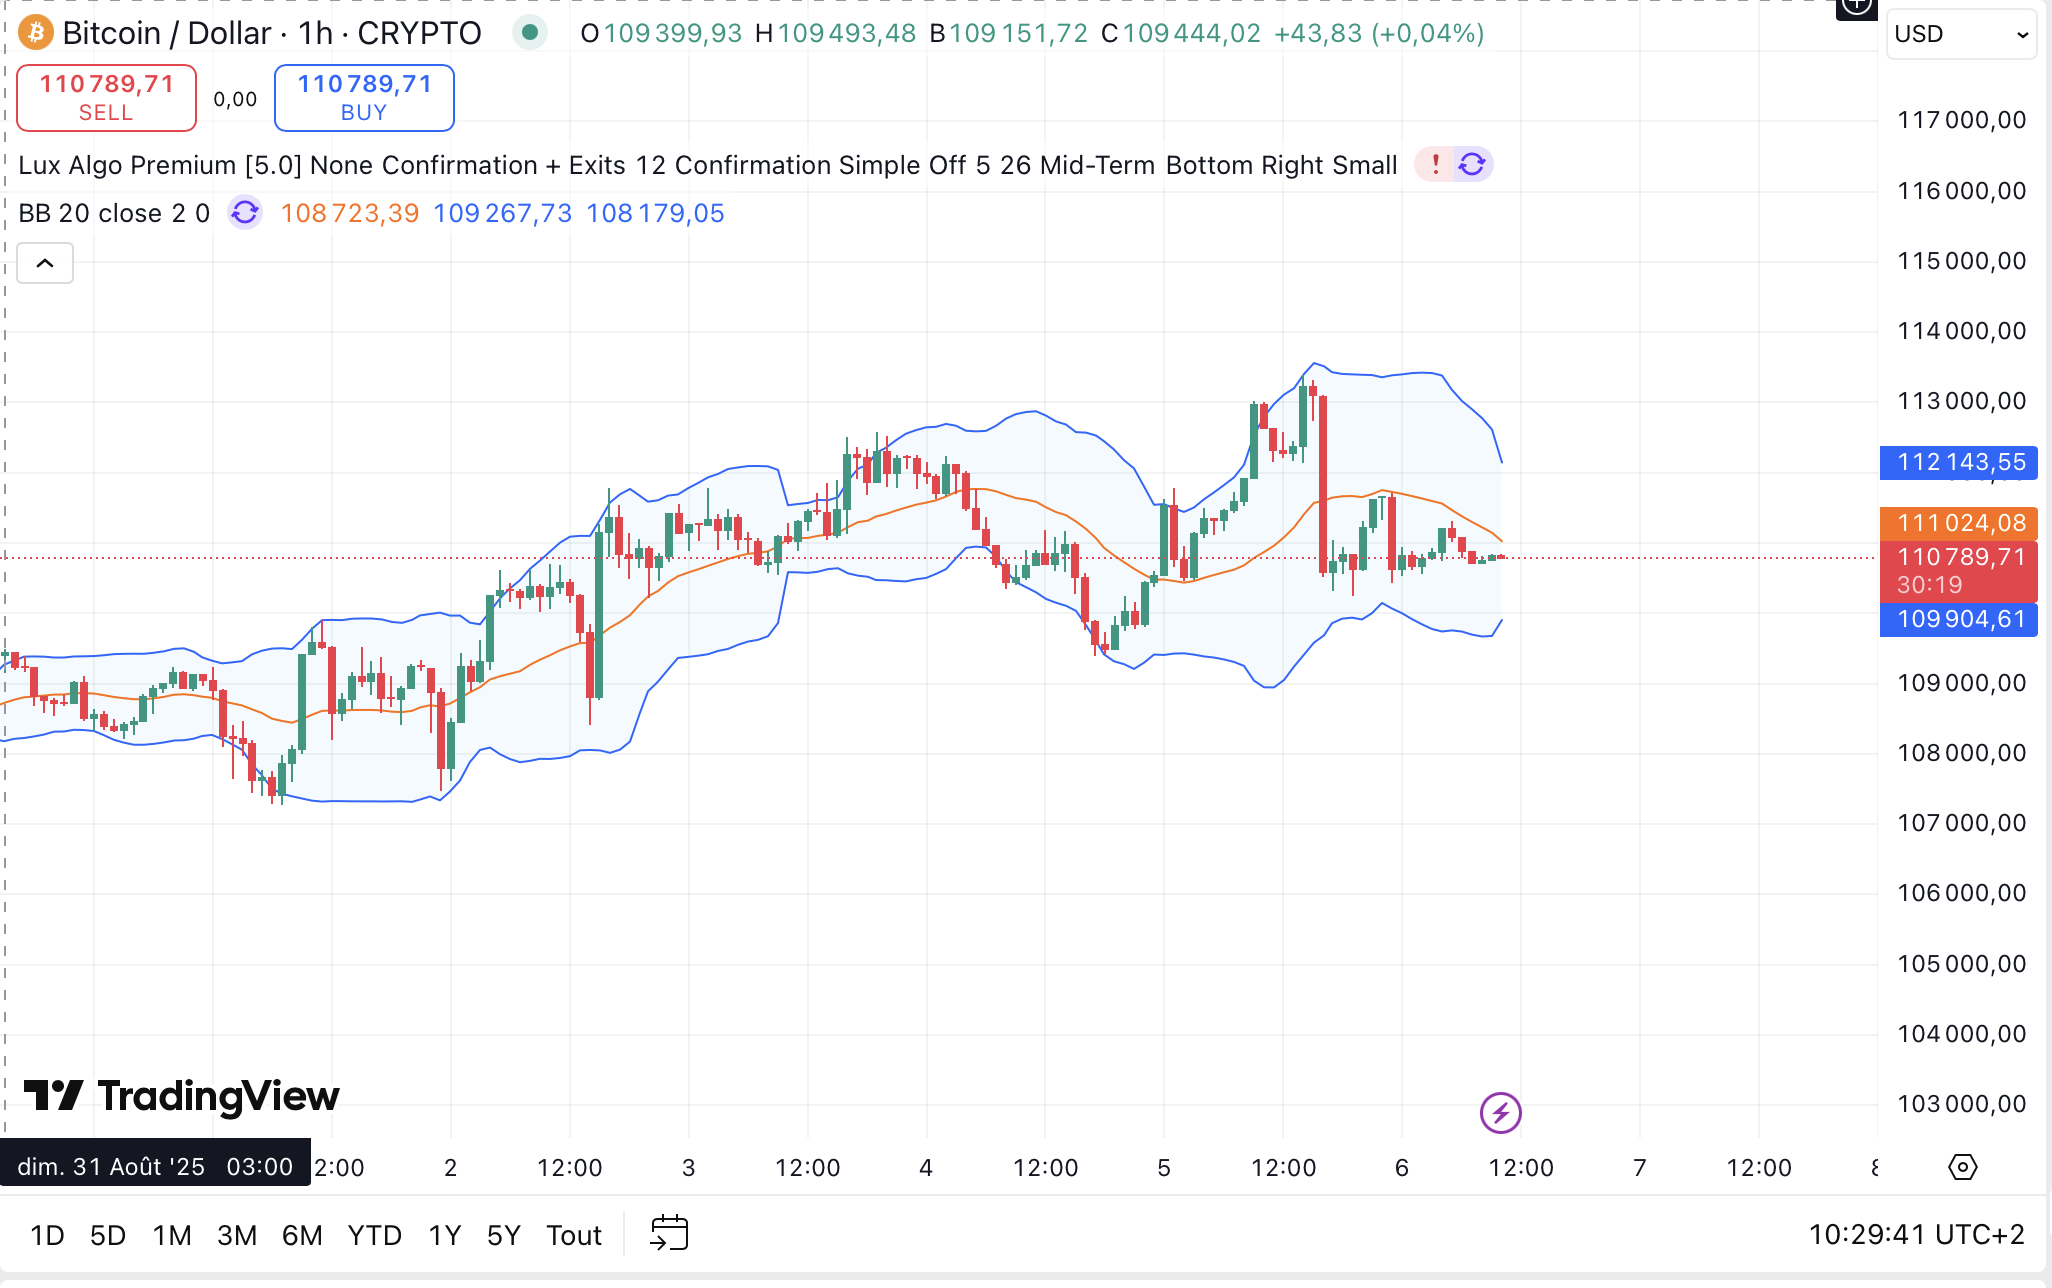Click the purple lightning replay icon
Image resolution: width=2052 pixels, height=1288 pixels.
[1500, 1112]
